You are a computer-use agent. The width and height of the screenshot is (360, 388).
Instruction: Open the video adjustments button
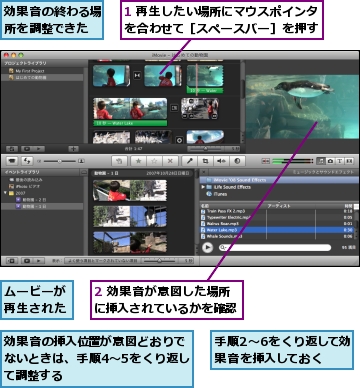(x=237, y=161)
